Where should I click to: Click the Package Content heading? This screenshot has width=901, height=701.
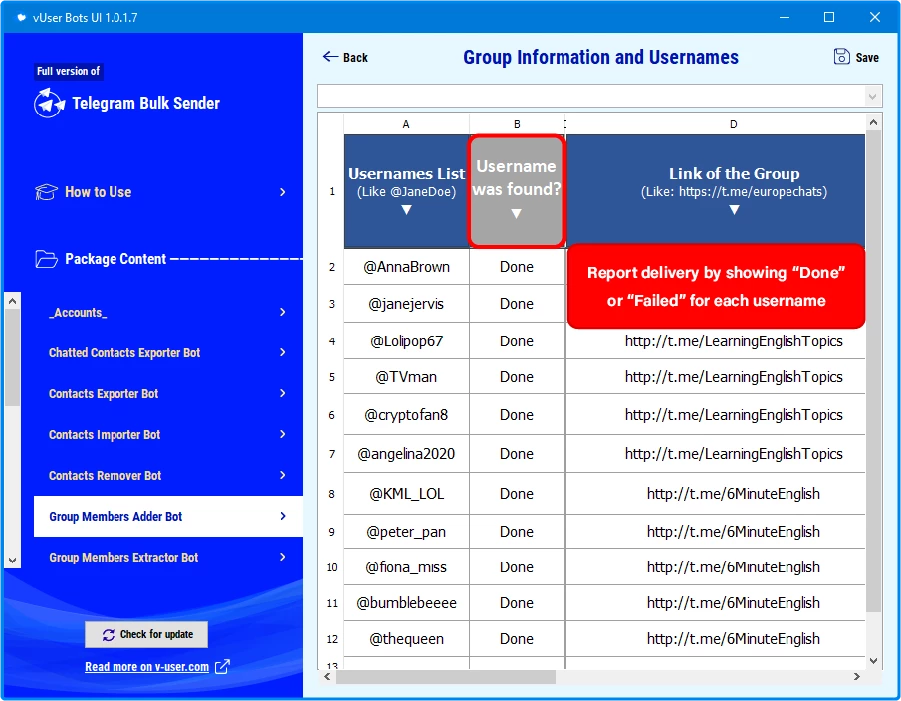[x=115, y=259]
